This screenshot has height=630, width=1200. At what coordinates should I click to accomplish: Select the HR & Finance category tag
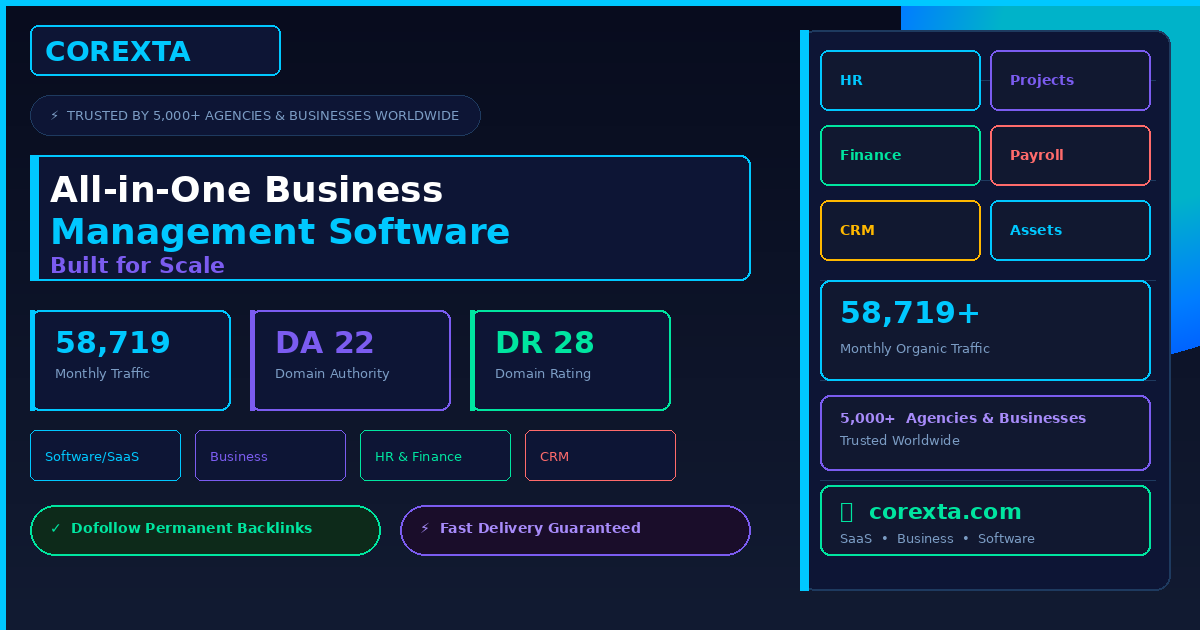tap(435, 456)
